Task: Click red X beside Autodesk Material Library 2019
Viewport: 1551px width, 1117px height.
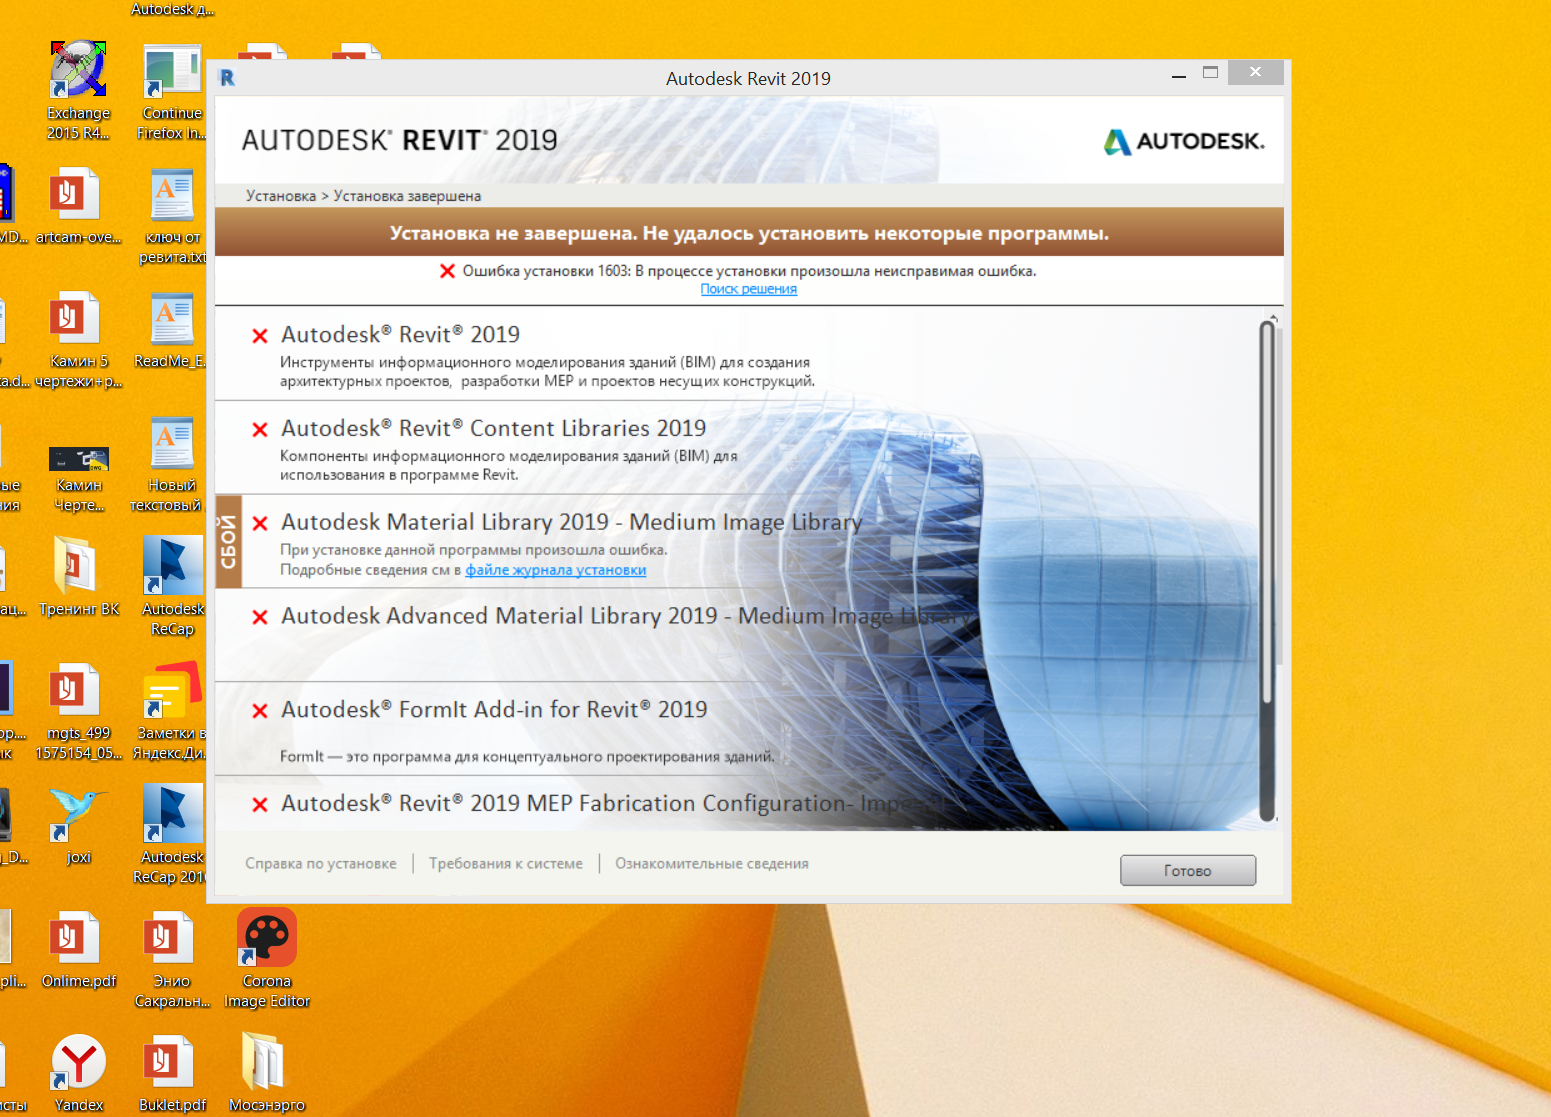Action: pyautogui.click(x=260, y=524)
